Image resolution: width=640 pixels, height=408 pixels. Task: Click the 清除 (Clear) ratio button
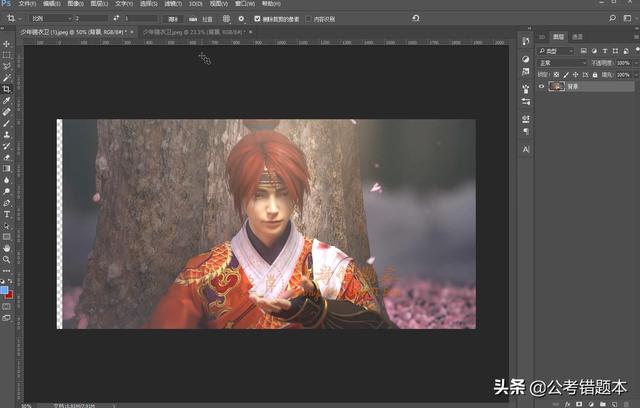point(173,19)
